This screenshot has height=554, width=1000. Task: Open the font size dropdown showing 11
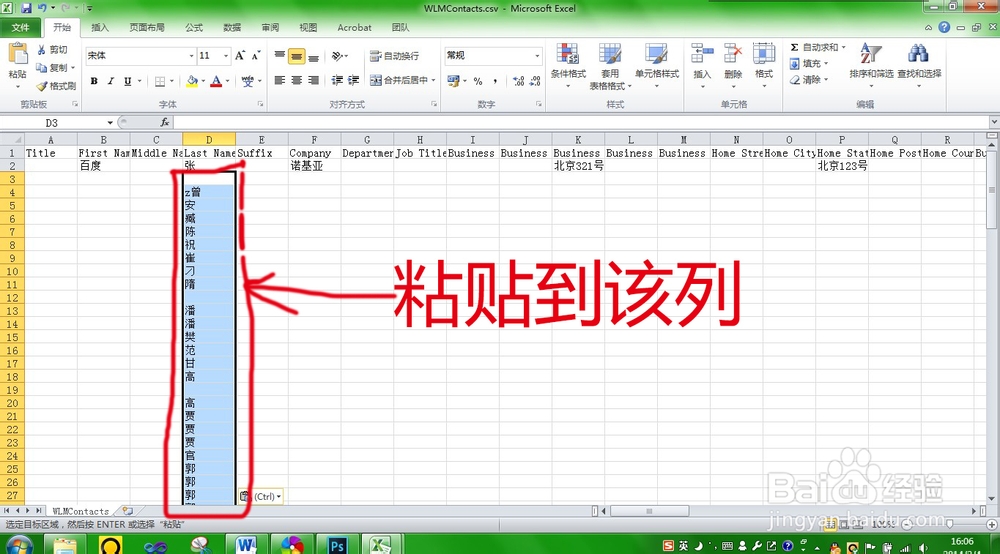click(226, 56)
